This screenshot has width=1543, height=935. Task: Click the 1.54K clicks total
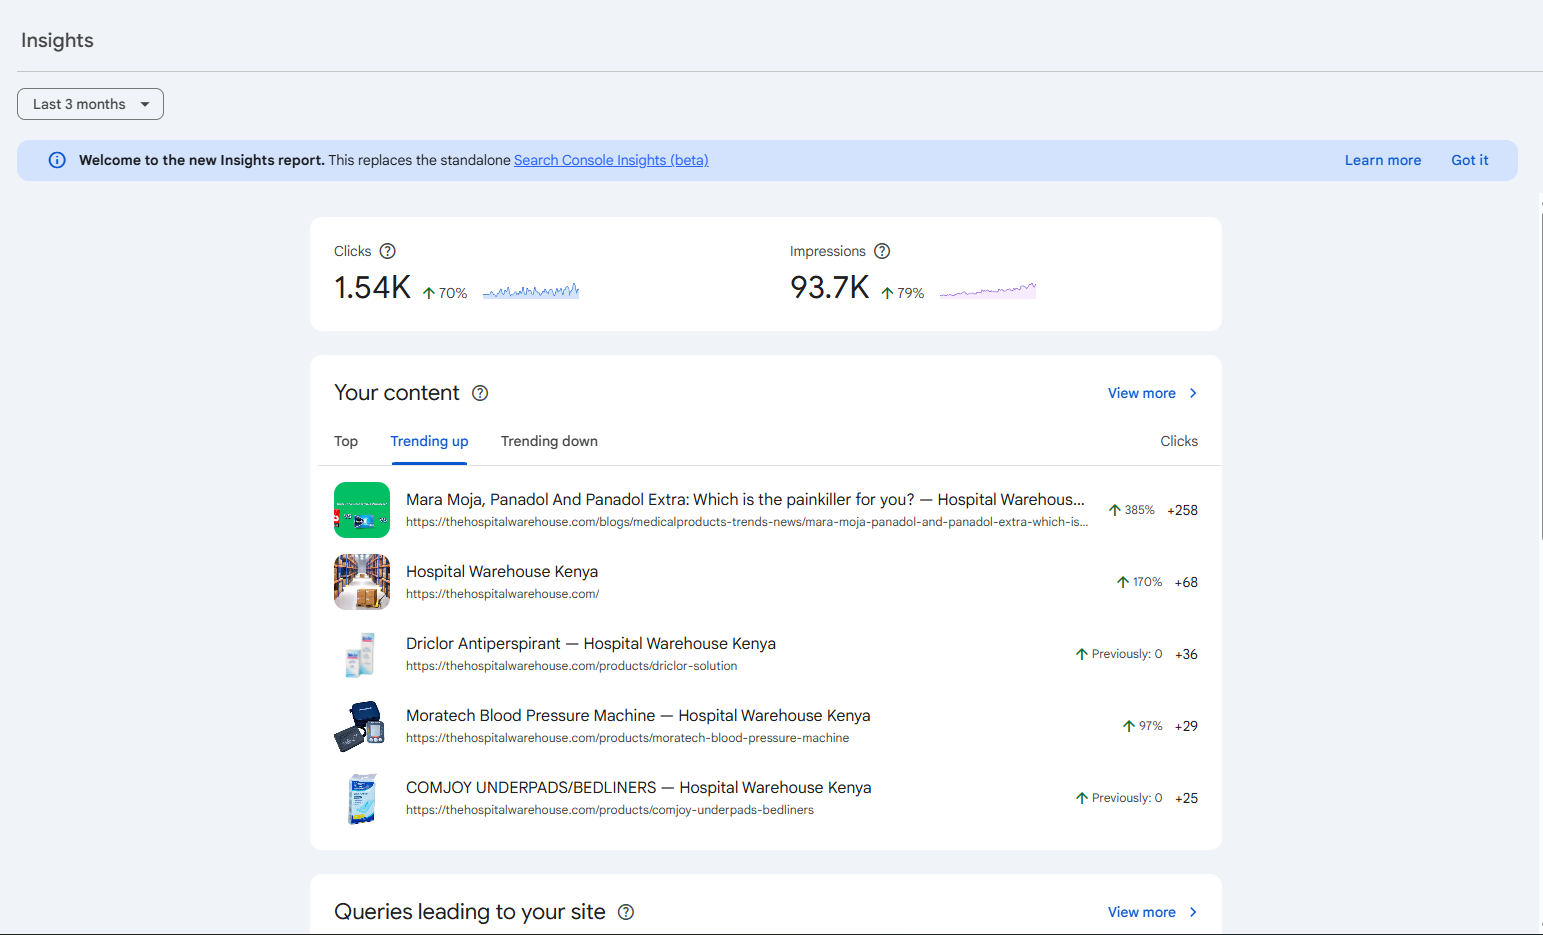[372, 287]
